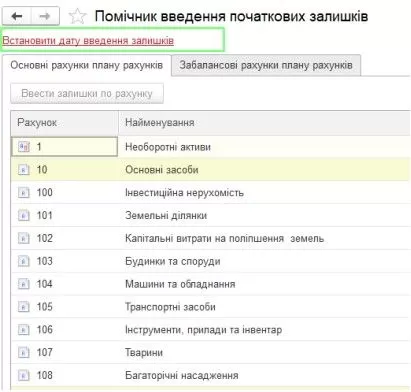Select account number 104 cell
411x392 pixels.
tap(65, 284)
